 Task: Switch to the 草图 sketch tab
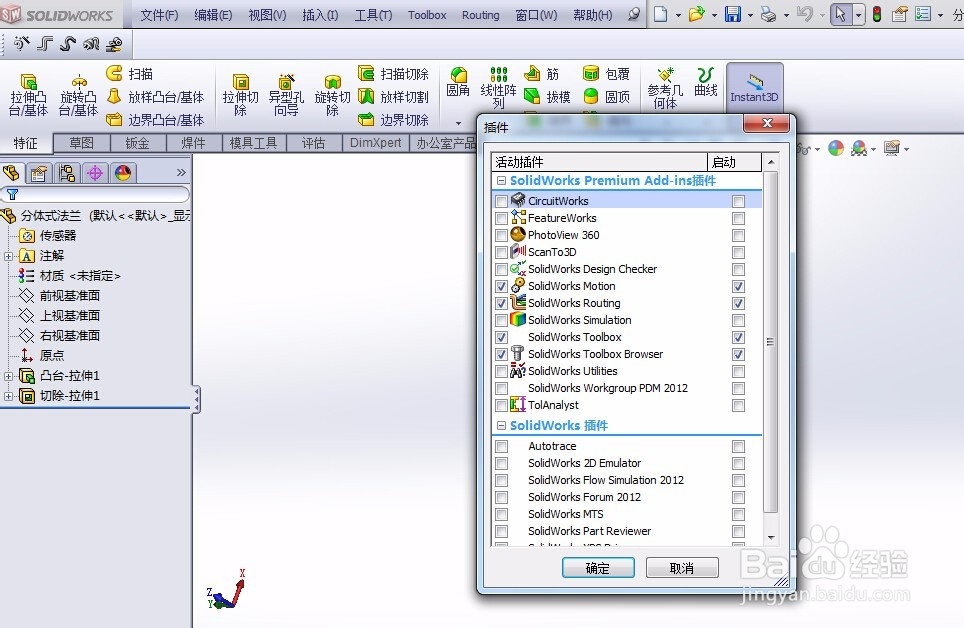[x=81, y=143]
